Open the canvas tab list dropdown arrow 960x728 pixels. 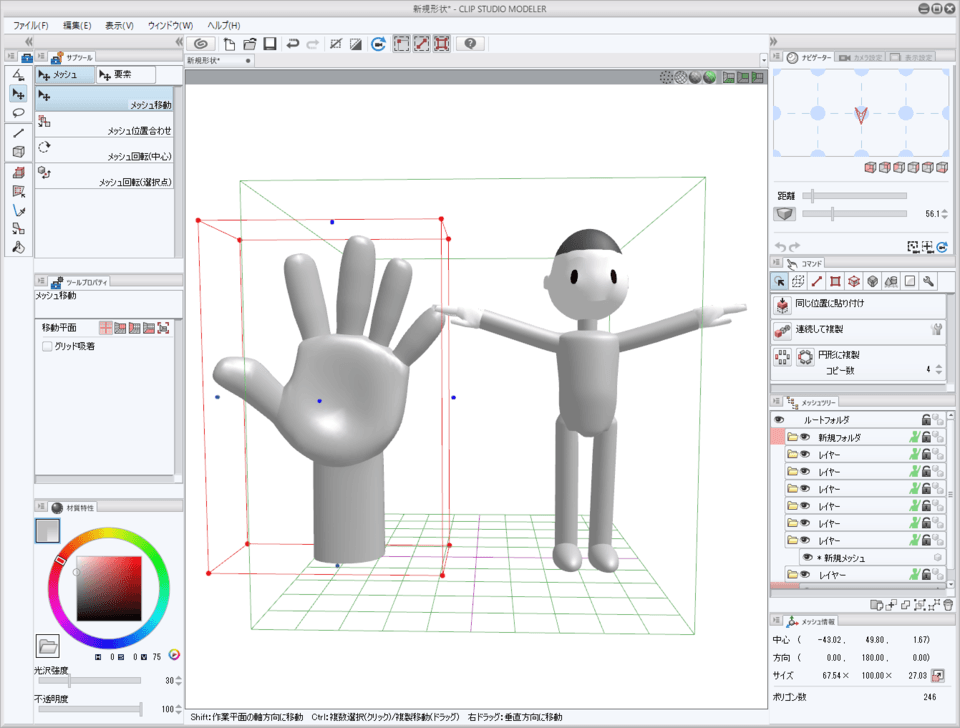[763, 60]
